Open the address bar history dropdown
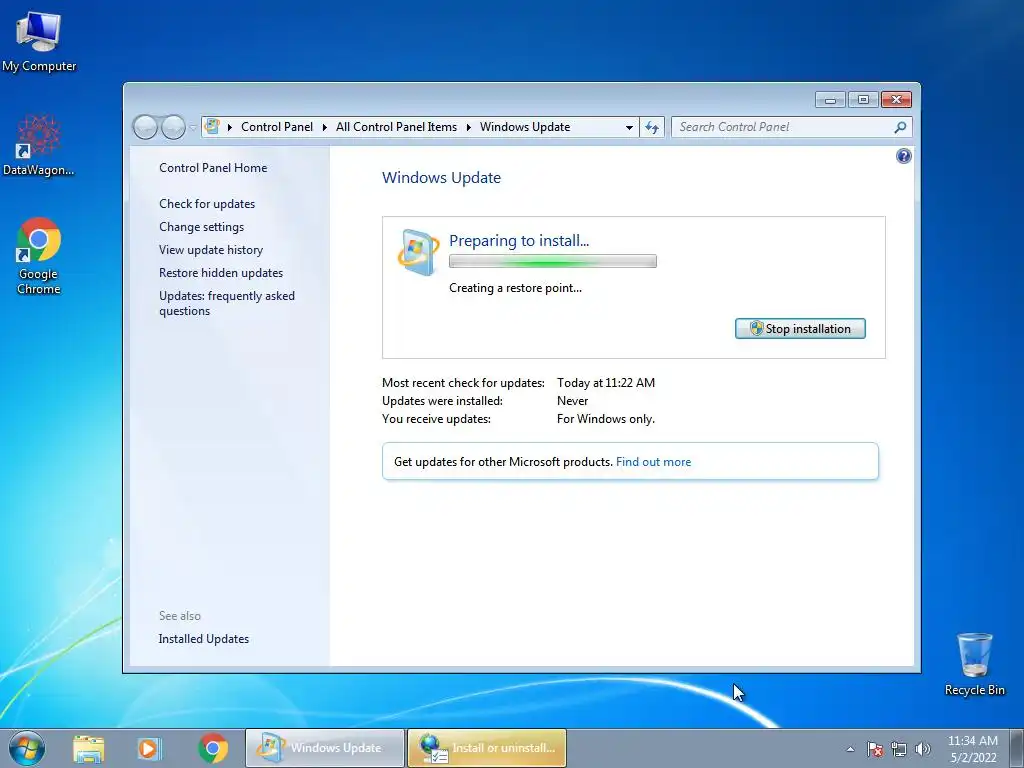The width and height of the screenshot is (1024, 768). pyautogui.click(x=629, y=127)
